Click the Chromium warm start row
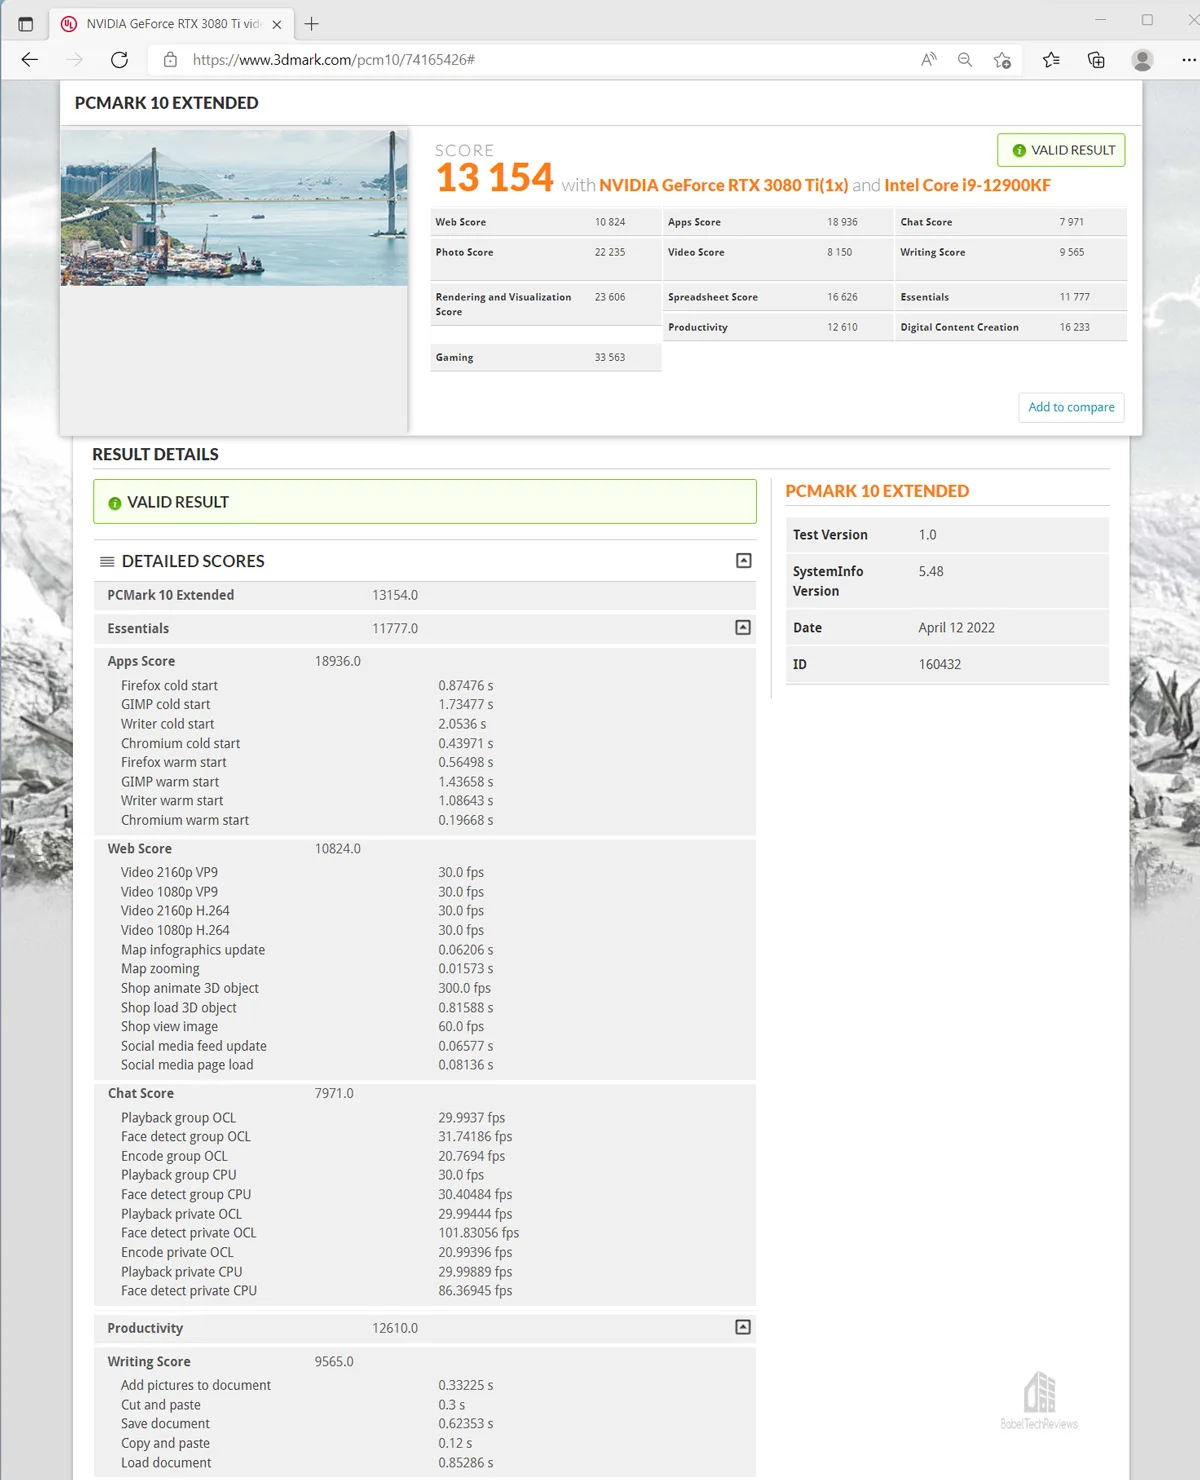The image size is (1200, 1480). coord(425,820)
